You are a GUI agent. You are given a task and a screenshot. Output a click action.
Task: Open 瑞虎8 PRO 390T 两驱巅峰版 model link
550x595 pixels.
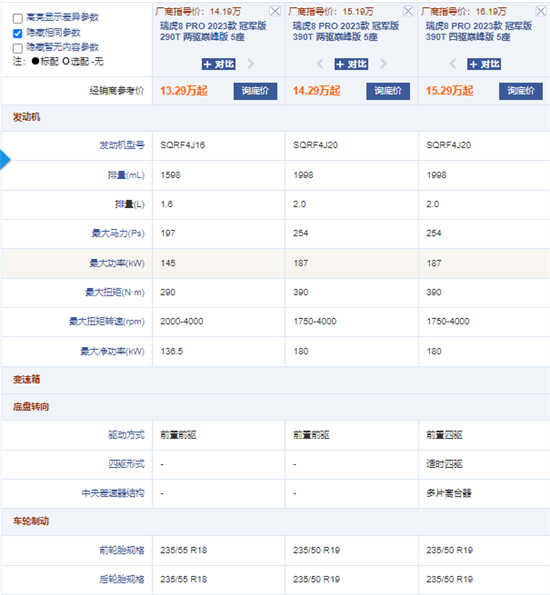(345, 31)
